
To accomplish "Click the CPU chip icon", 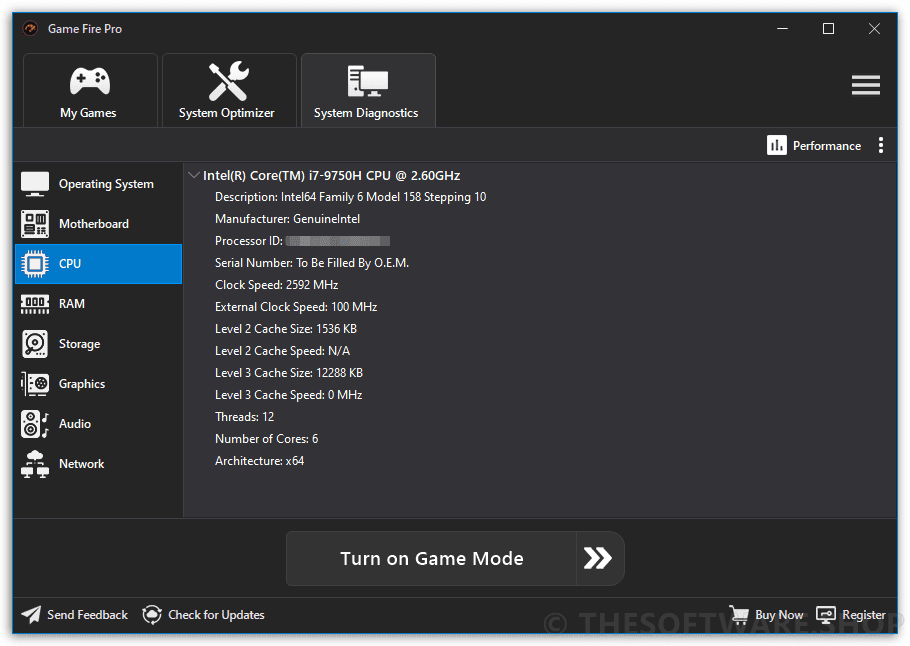I will tap(35, 264).
